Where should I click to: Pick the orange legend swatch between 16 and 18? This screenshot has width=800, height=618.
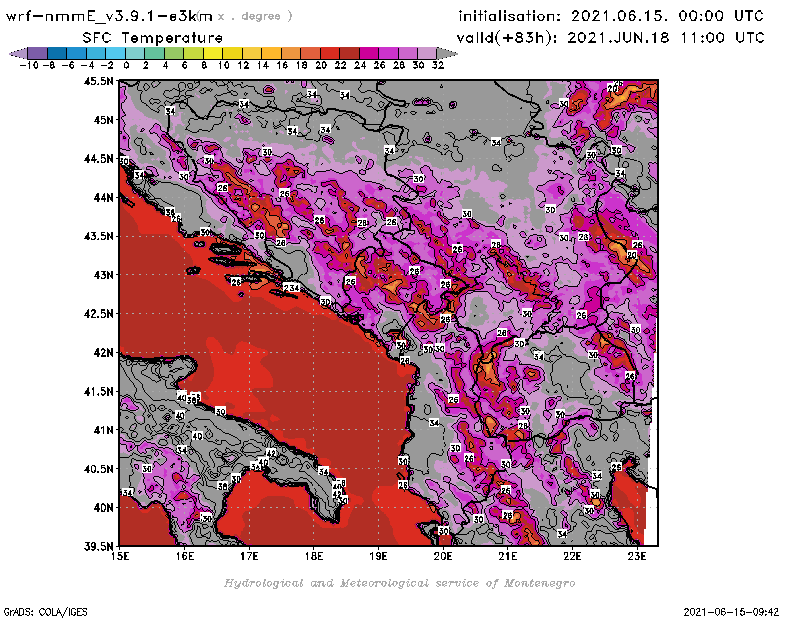coord(291,53)
